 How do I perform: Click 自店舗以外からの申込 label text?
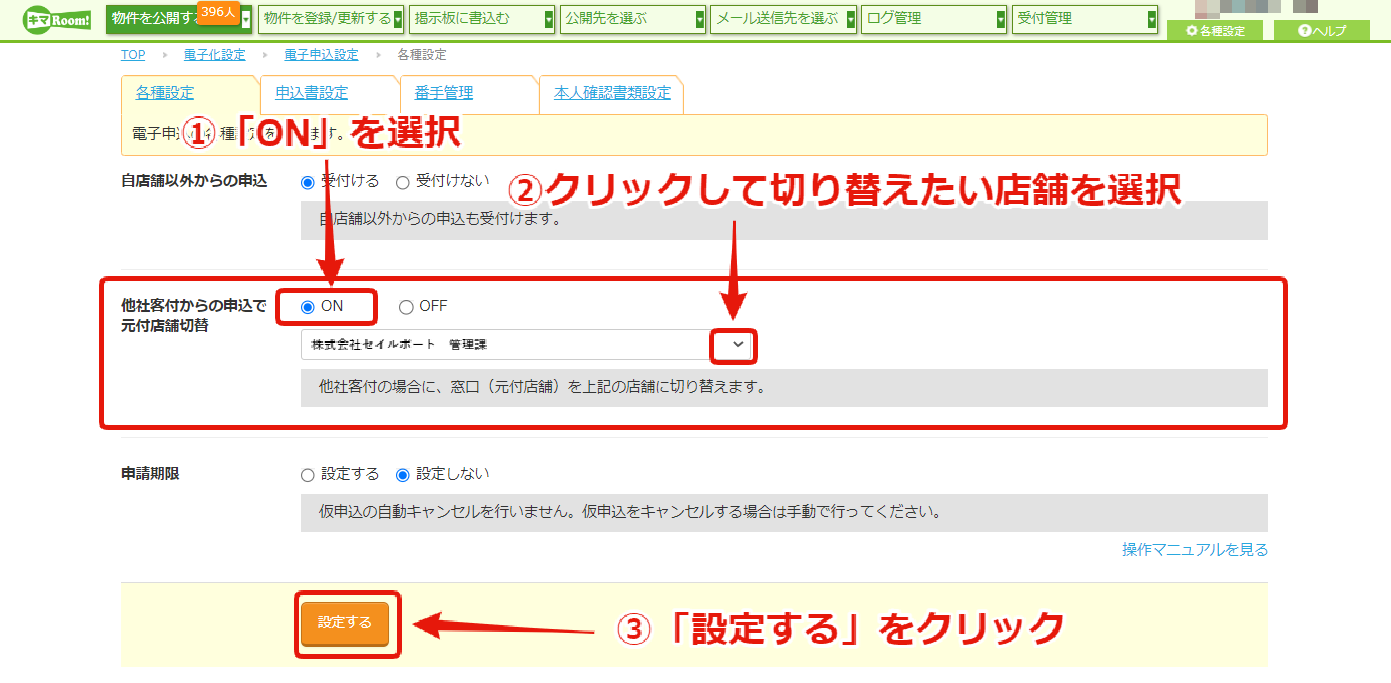[x=194, y=182]
